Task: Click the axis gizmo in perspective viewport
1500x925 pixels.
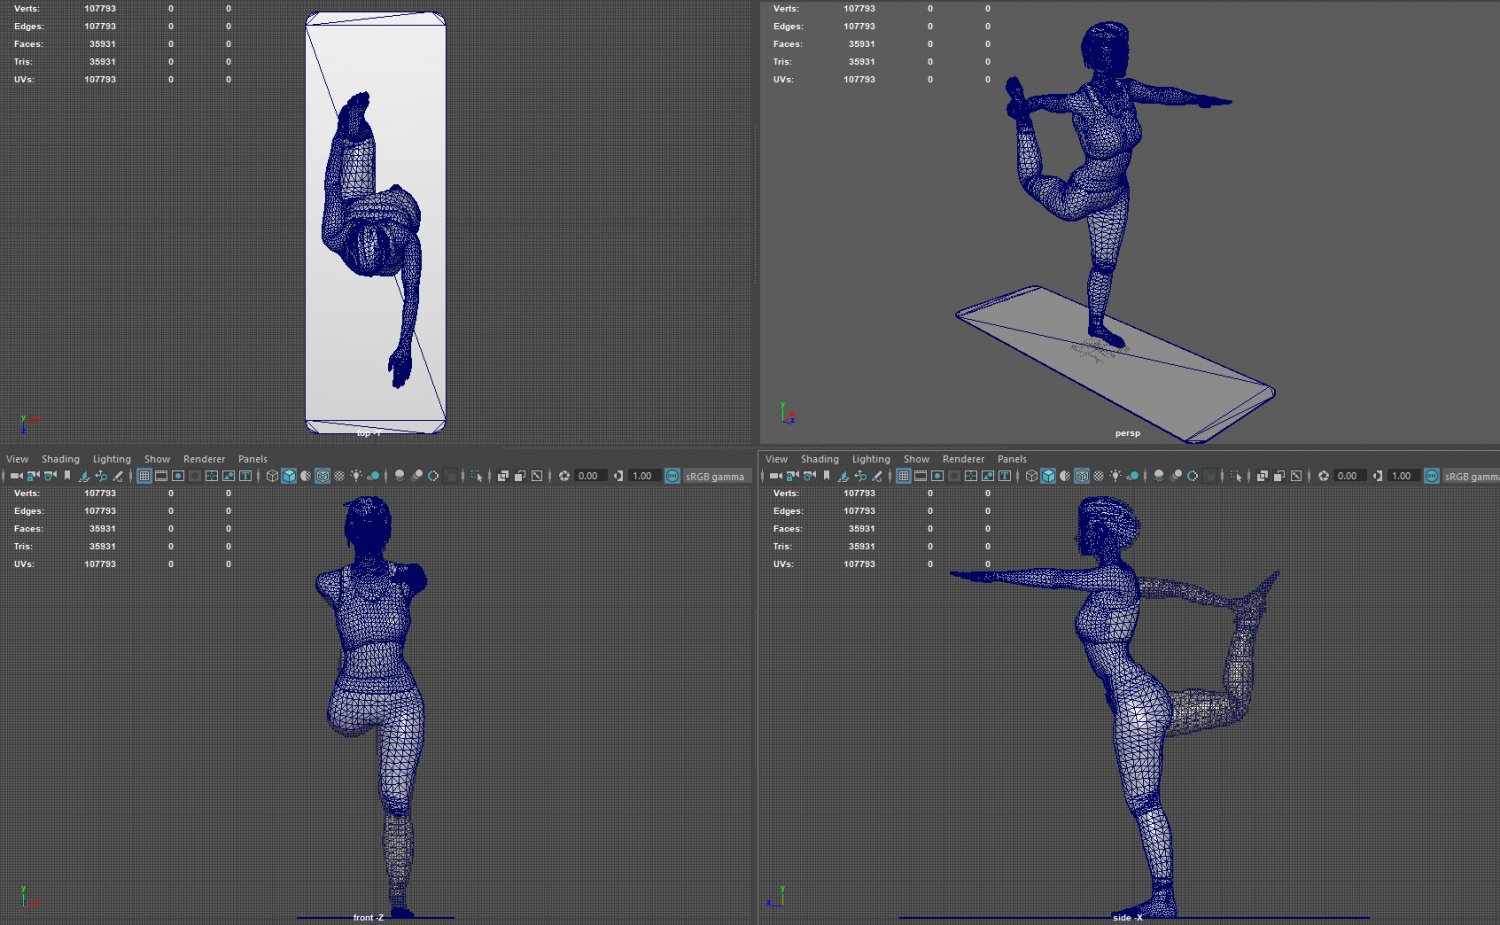Action: pyautogui.click(x=786, y=414)
